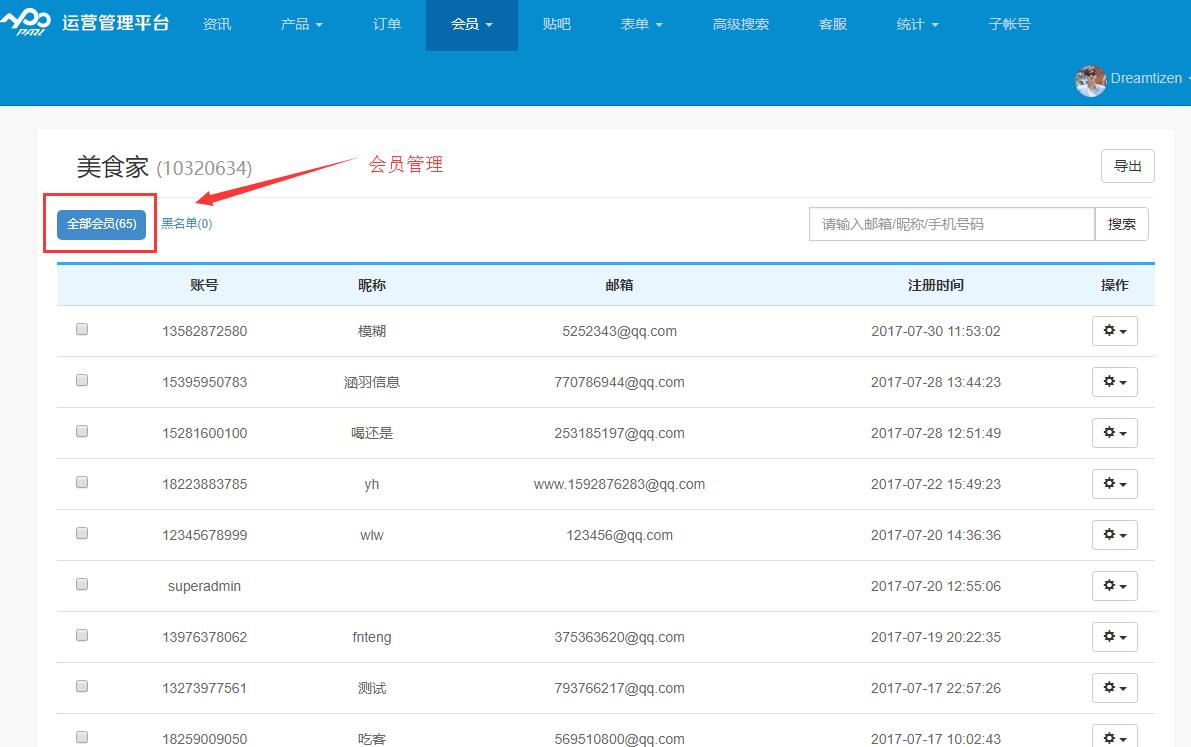Click the member search input field

click(x=950, y=224)
